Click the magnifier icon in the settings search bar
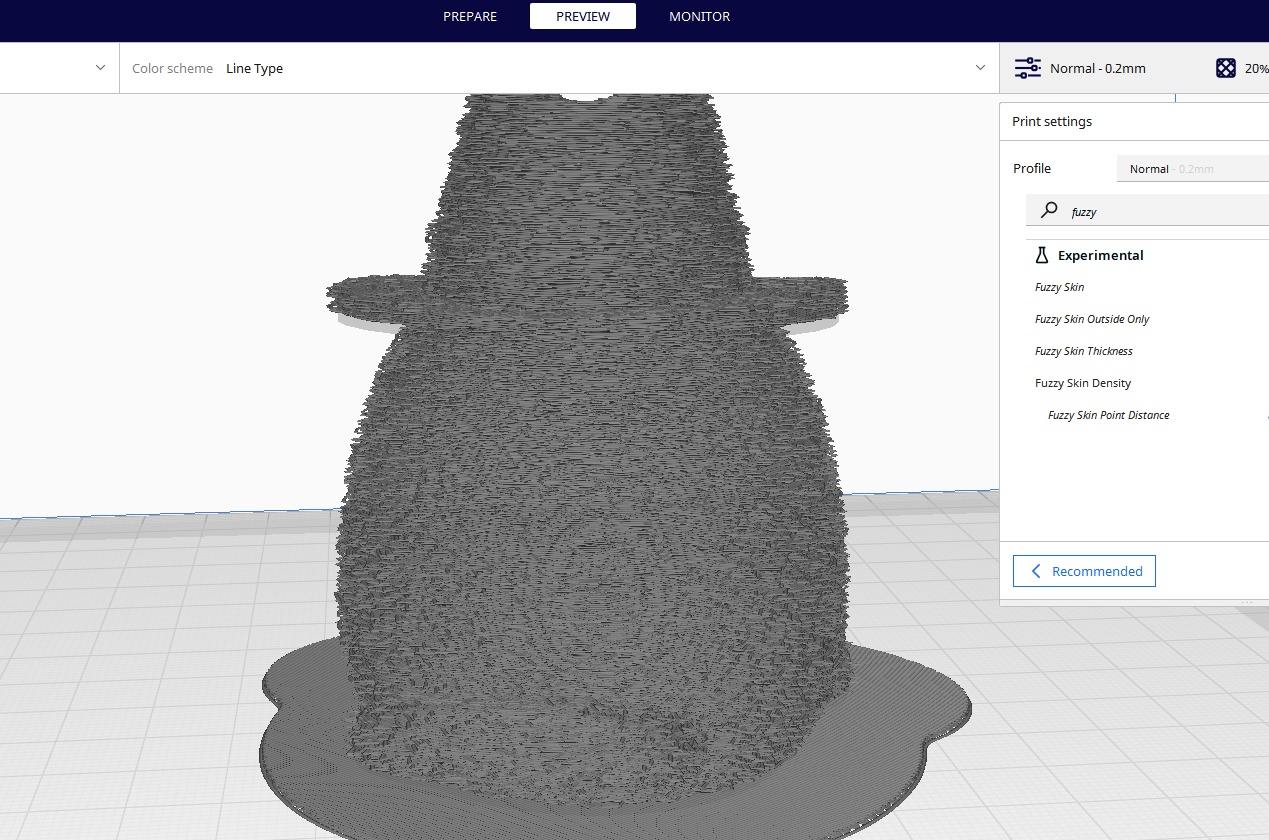Viewport: 1269px width, 840px height. [1048, 210]
